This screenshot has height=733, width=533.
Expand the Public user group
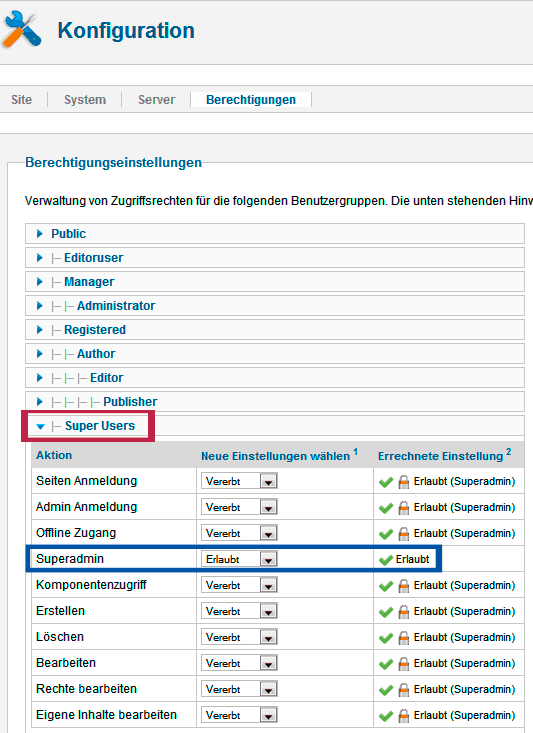click(40, 233)
